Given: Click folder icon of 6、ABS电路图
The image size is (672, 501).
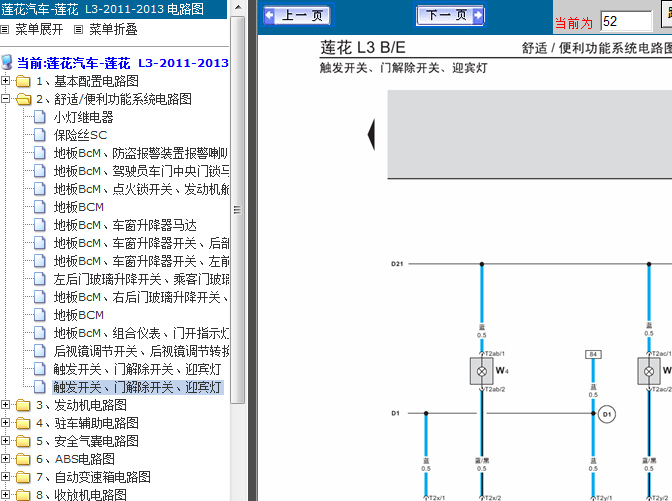Looking at the screenshot, I should pos(23,459).
